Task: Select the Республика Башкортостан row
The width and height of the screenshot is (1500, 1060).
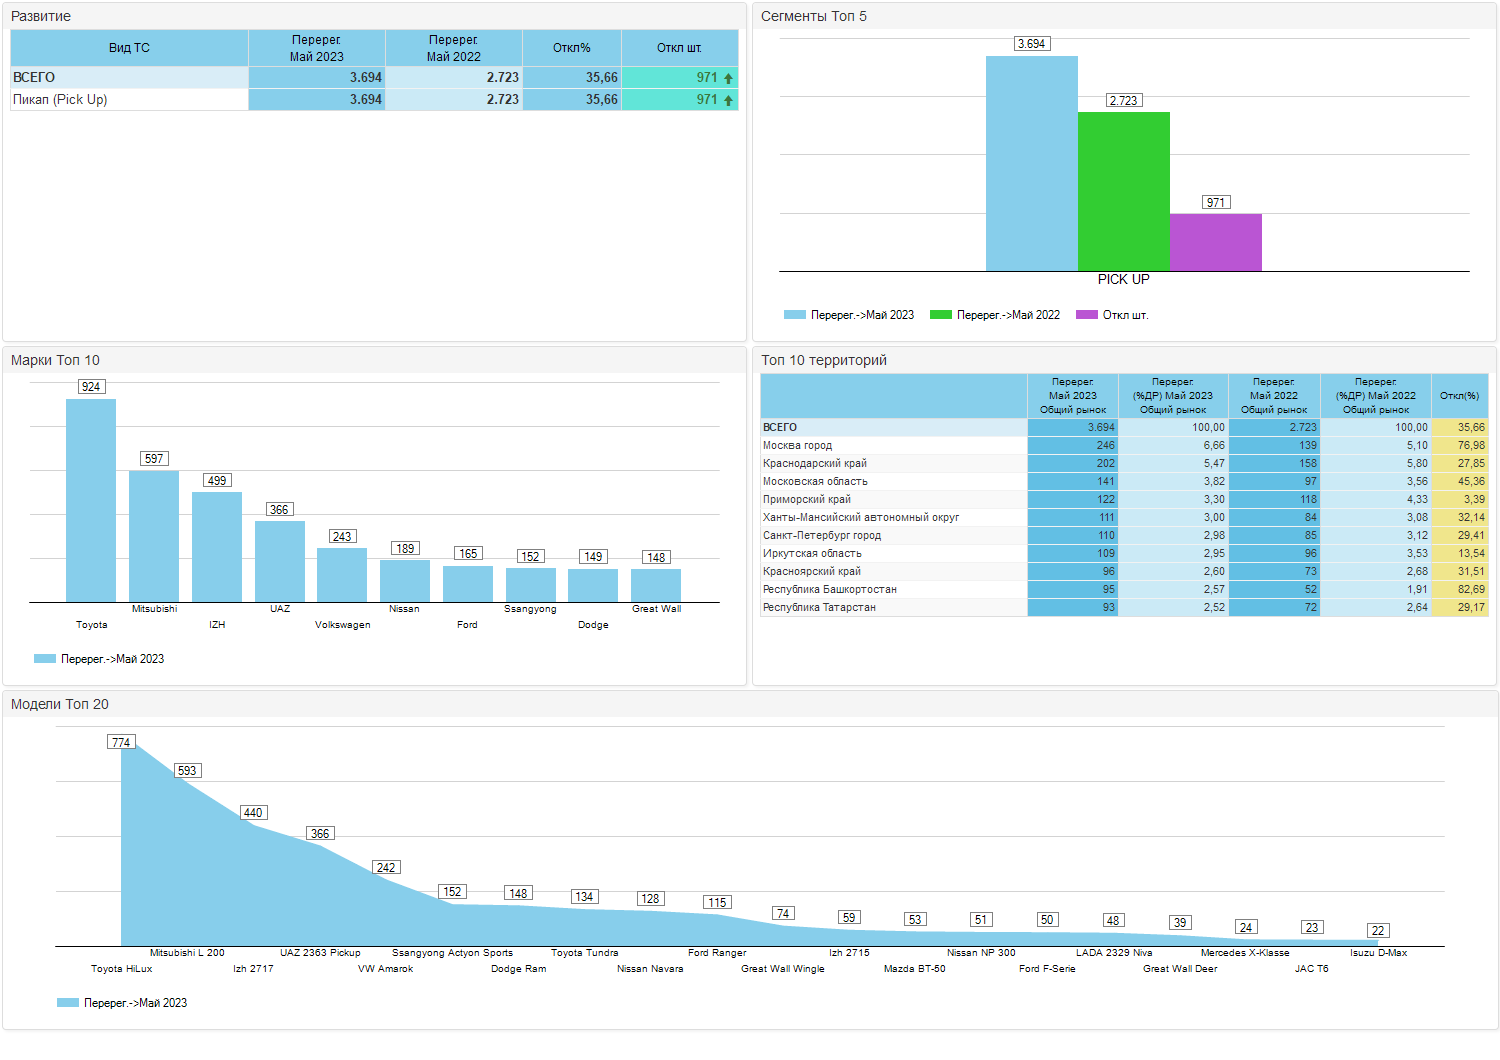Action: pos(1124,590)
